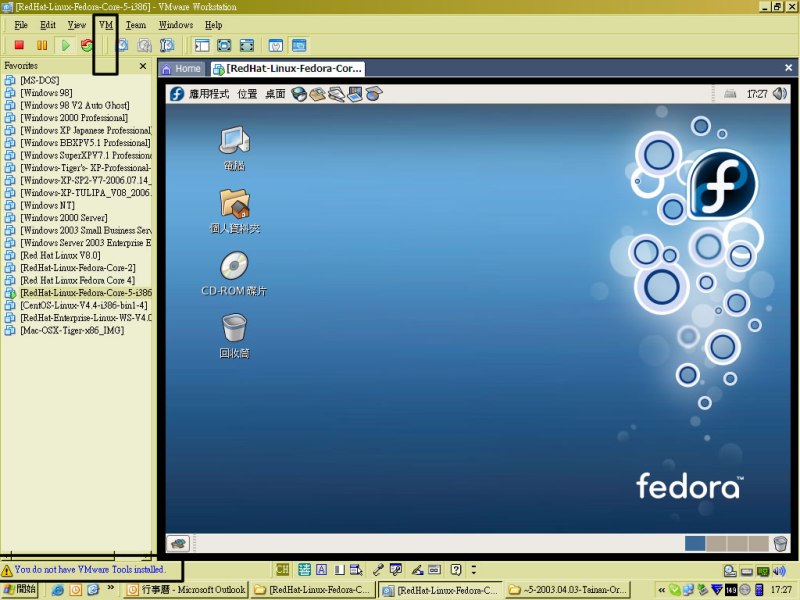The width and height of the screenshot is (800, 600).
Task: Open the Windows menu
Action: click(176, 24)
